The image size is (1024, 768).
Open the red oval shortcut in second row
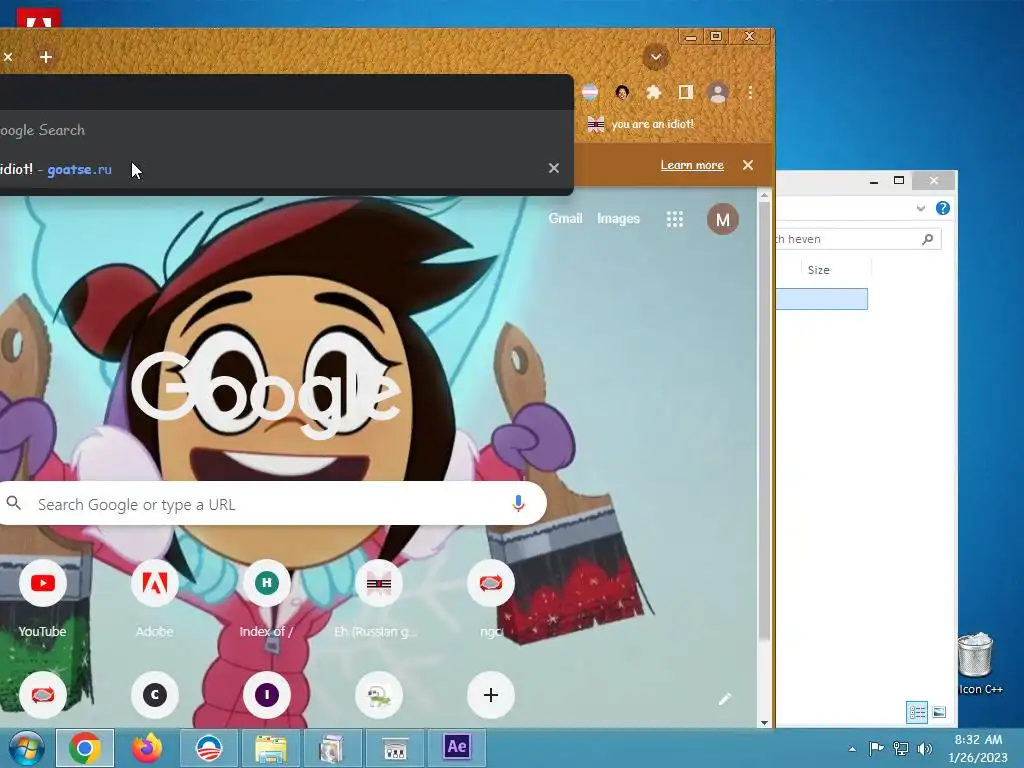[42, 695]
